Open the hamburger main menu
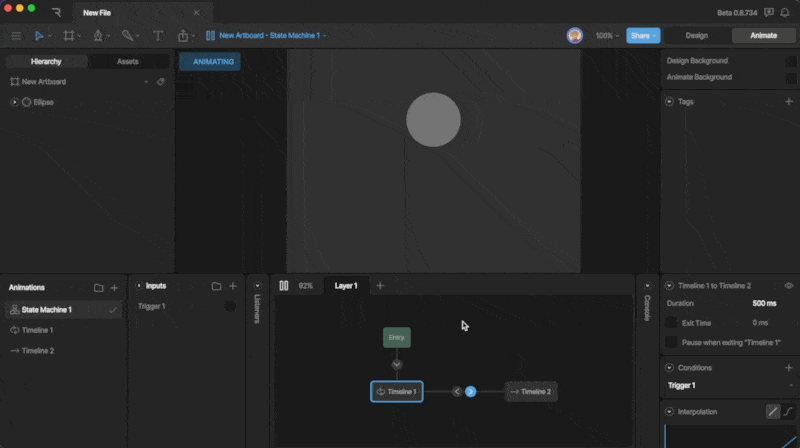Viewport: 800px width, 448px height. 16,36
